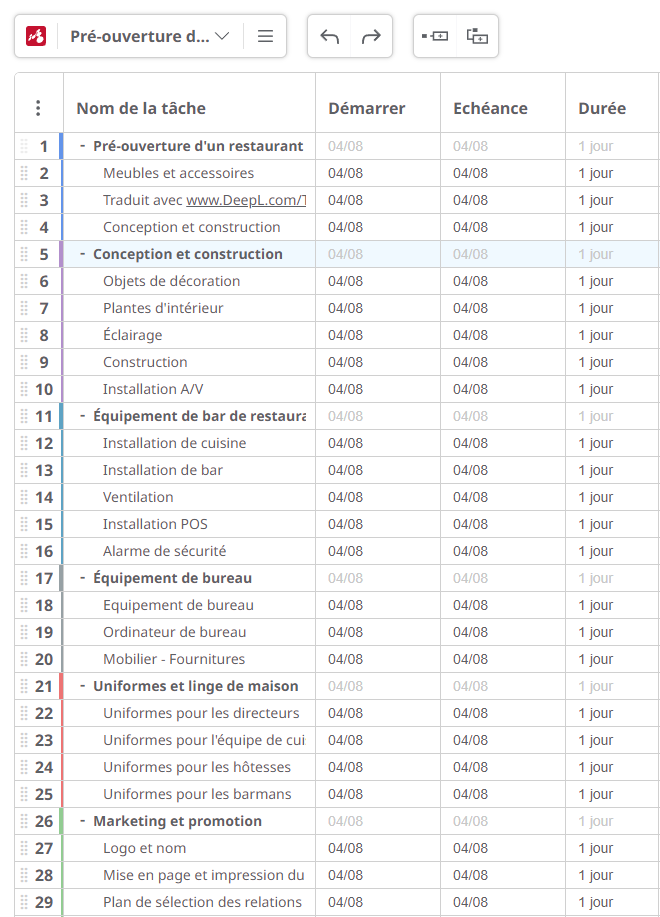
Task: Select the Meubles et accessoires task
Action: (178, 173)
